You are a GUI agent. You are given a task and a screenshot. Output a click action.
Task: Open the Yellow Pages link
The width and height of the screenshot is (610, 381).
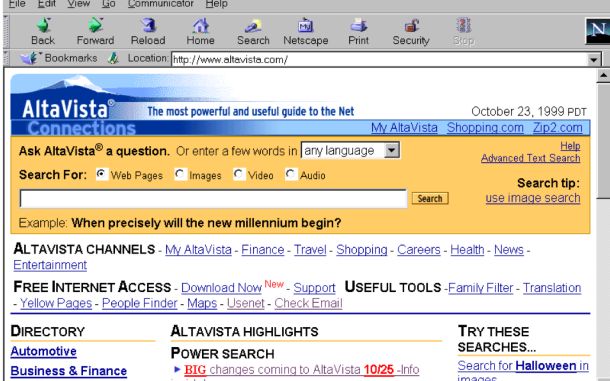pos(56,303)
